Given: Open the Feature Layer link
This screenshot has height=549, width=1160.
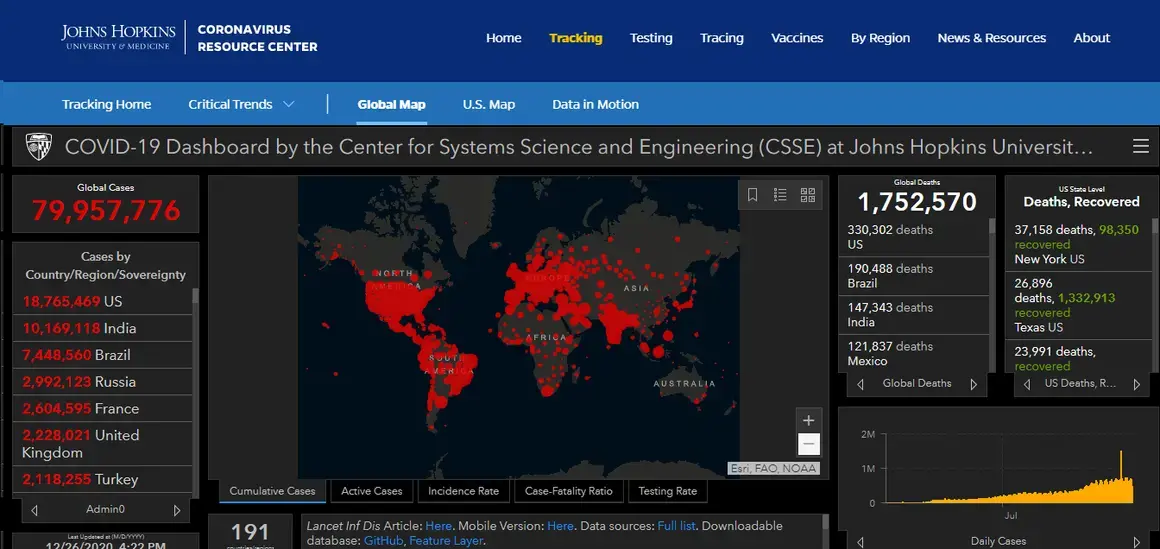Looking at the screenshot, I should 446,541.
